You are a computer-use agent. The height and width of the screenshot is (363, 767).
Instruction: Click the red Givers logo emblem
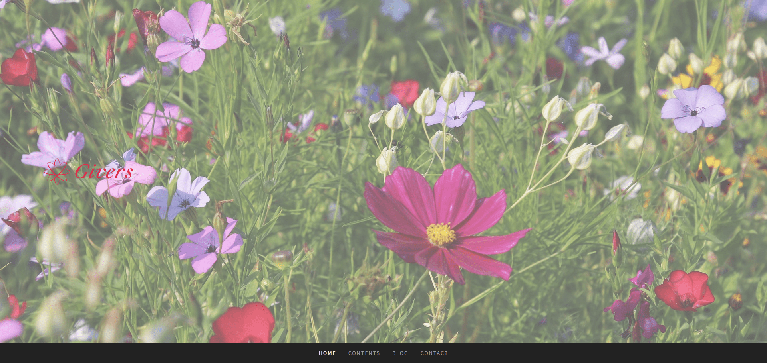click(56, 172)
